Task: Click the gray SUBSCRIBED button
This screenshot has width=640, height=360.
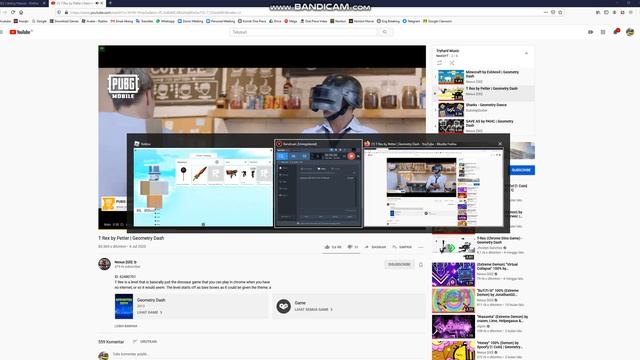Action: point(399,264)
